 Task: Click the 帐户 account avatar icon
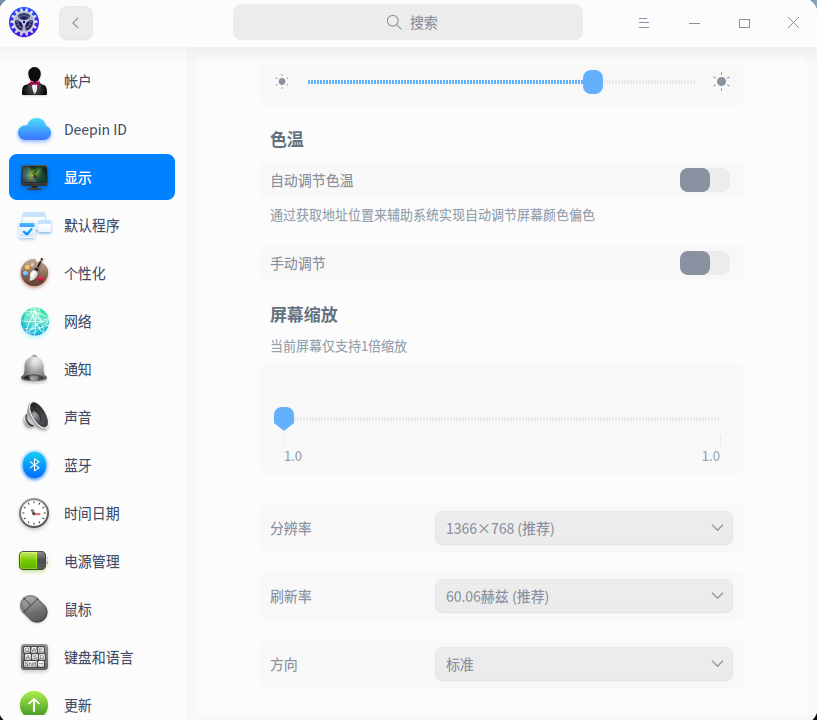pos(34,81)
